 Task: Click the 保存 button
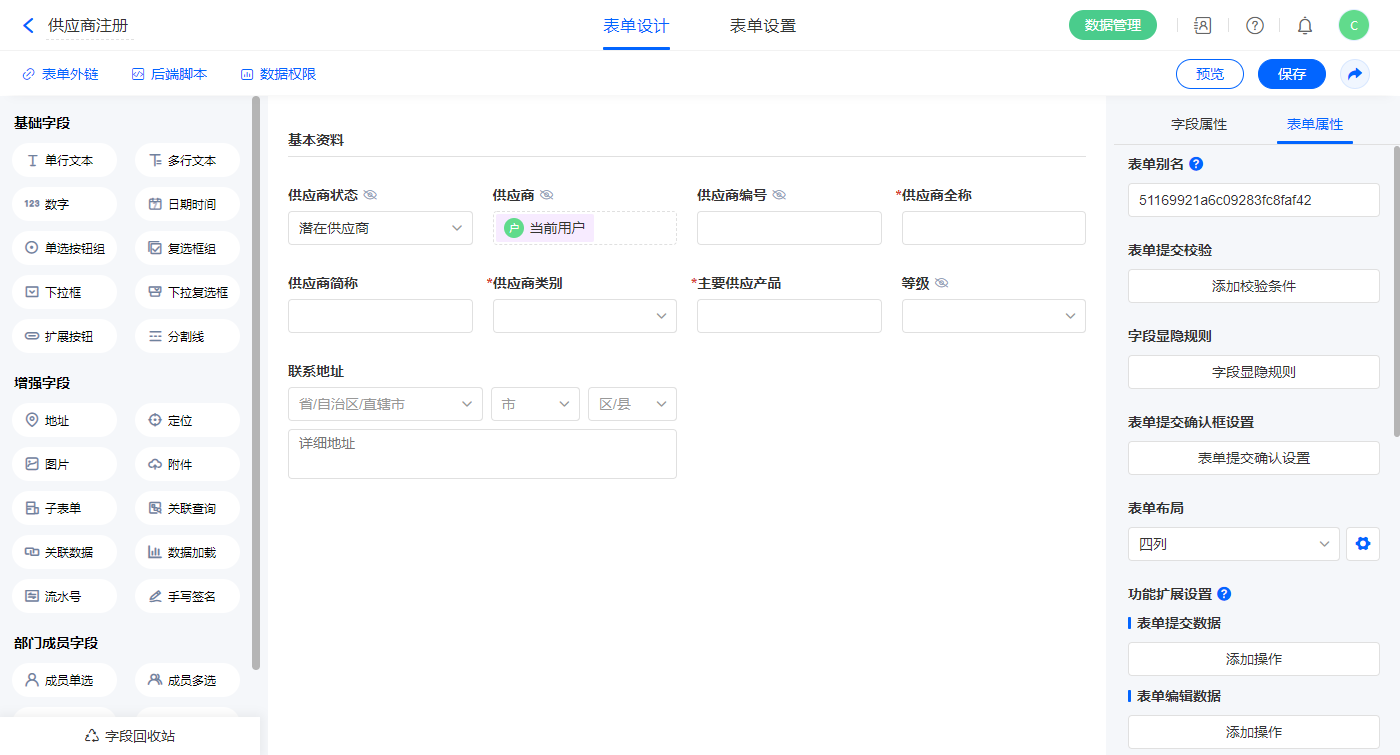pos(1291,74)
